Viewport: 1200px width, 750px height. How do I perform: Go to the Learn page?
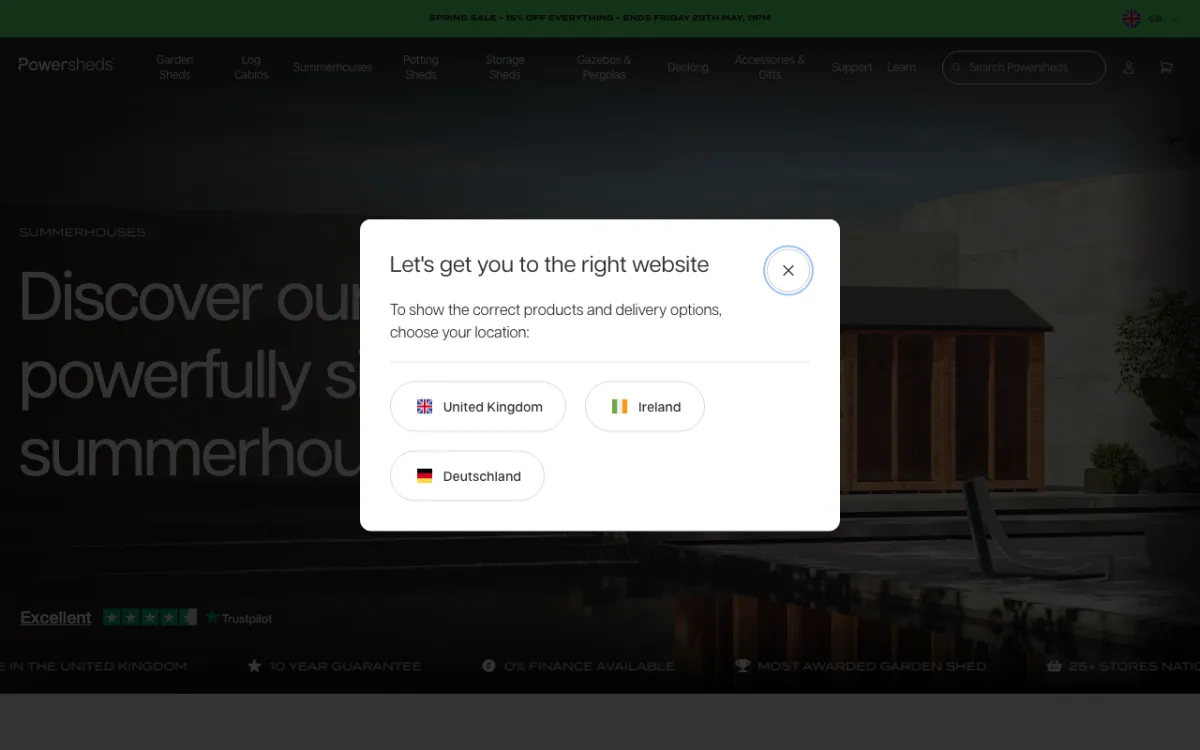901,67
